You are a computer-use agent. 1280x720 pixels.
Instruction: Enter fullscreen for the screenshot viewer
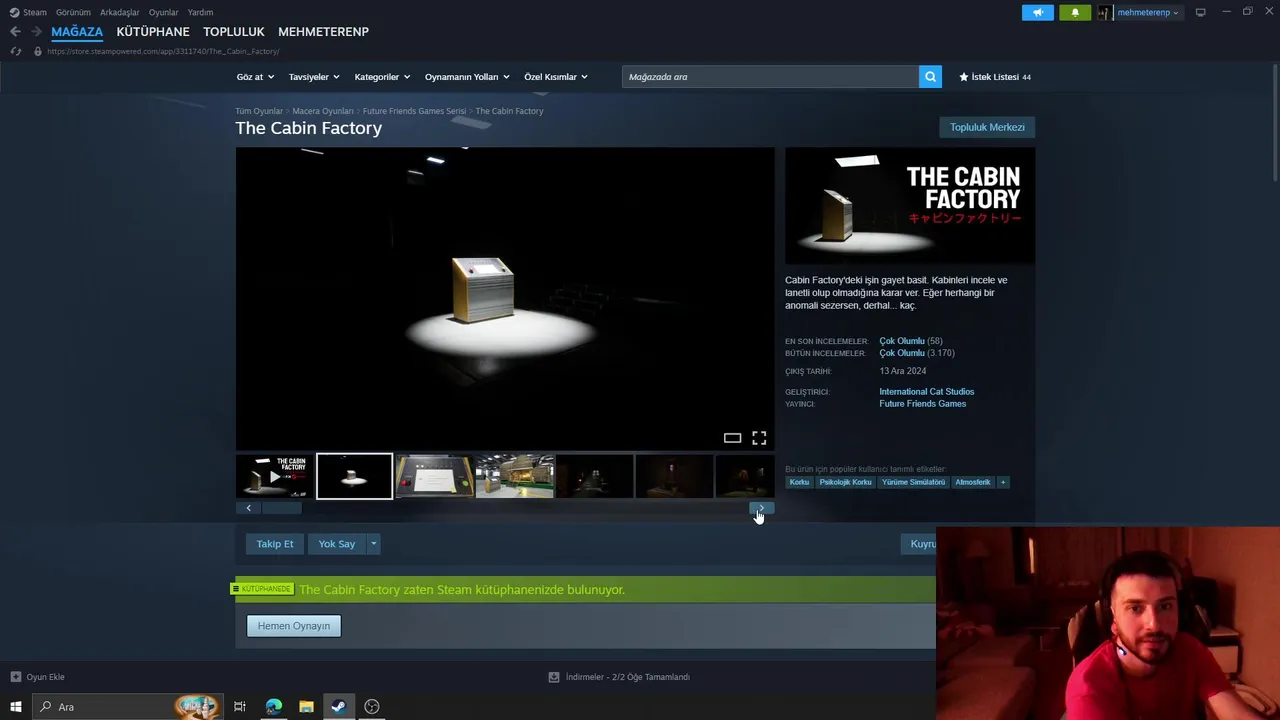[x=759, y=438]
